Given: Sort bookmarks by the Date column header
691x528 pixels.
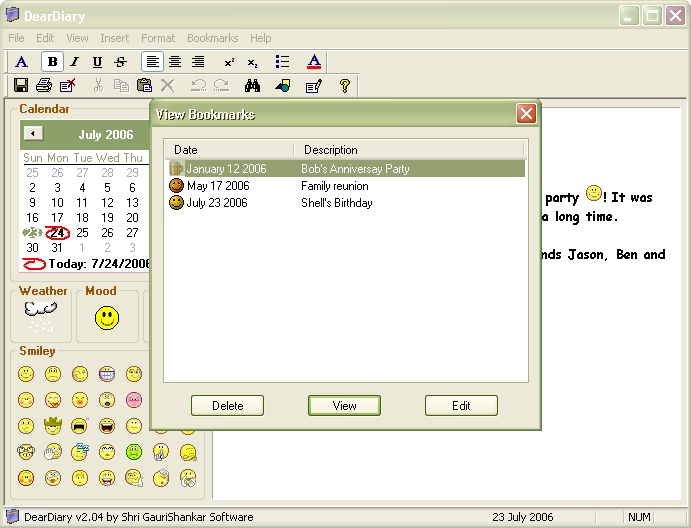Looking at the screenshot, I should (229, 150).
